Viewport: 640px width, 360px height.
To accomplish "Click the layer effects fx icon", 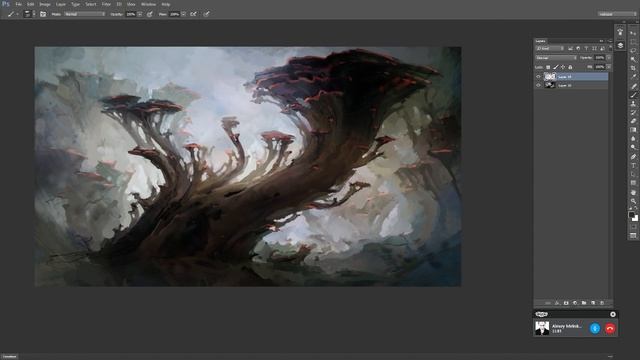I will [x=557, y=303].
